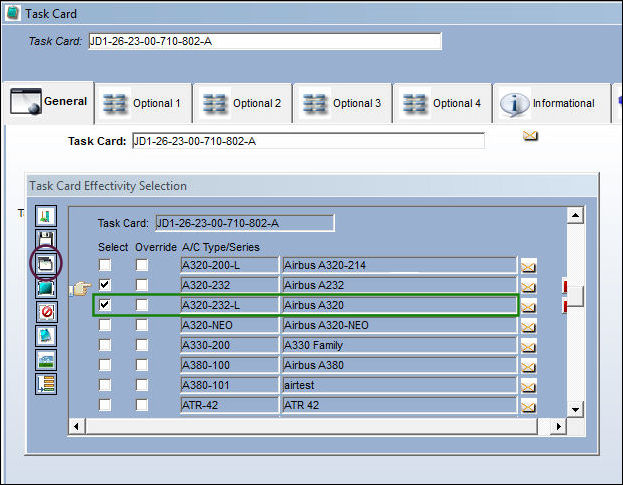Click Task Card field on General tab
Image resolution: width=623 pixels, height=485 pixels.
[308, 141]
